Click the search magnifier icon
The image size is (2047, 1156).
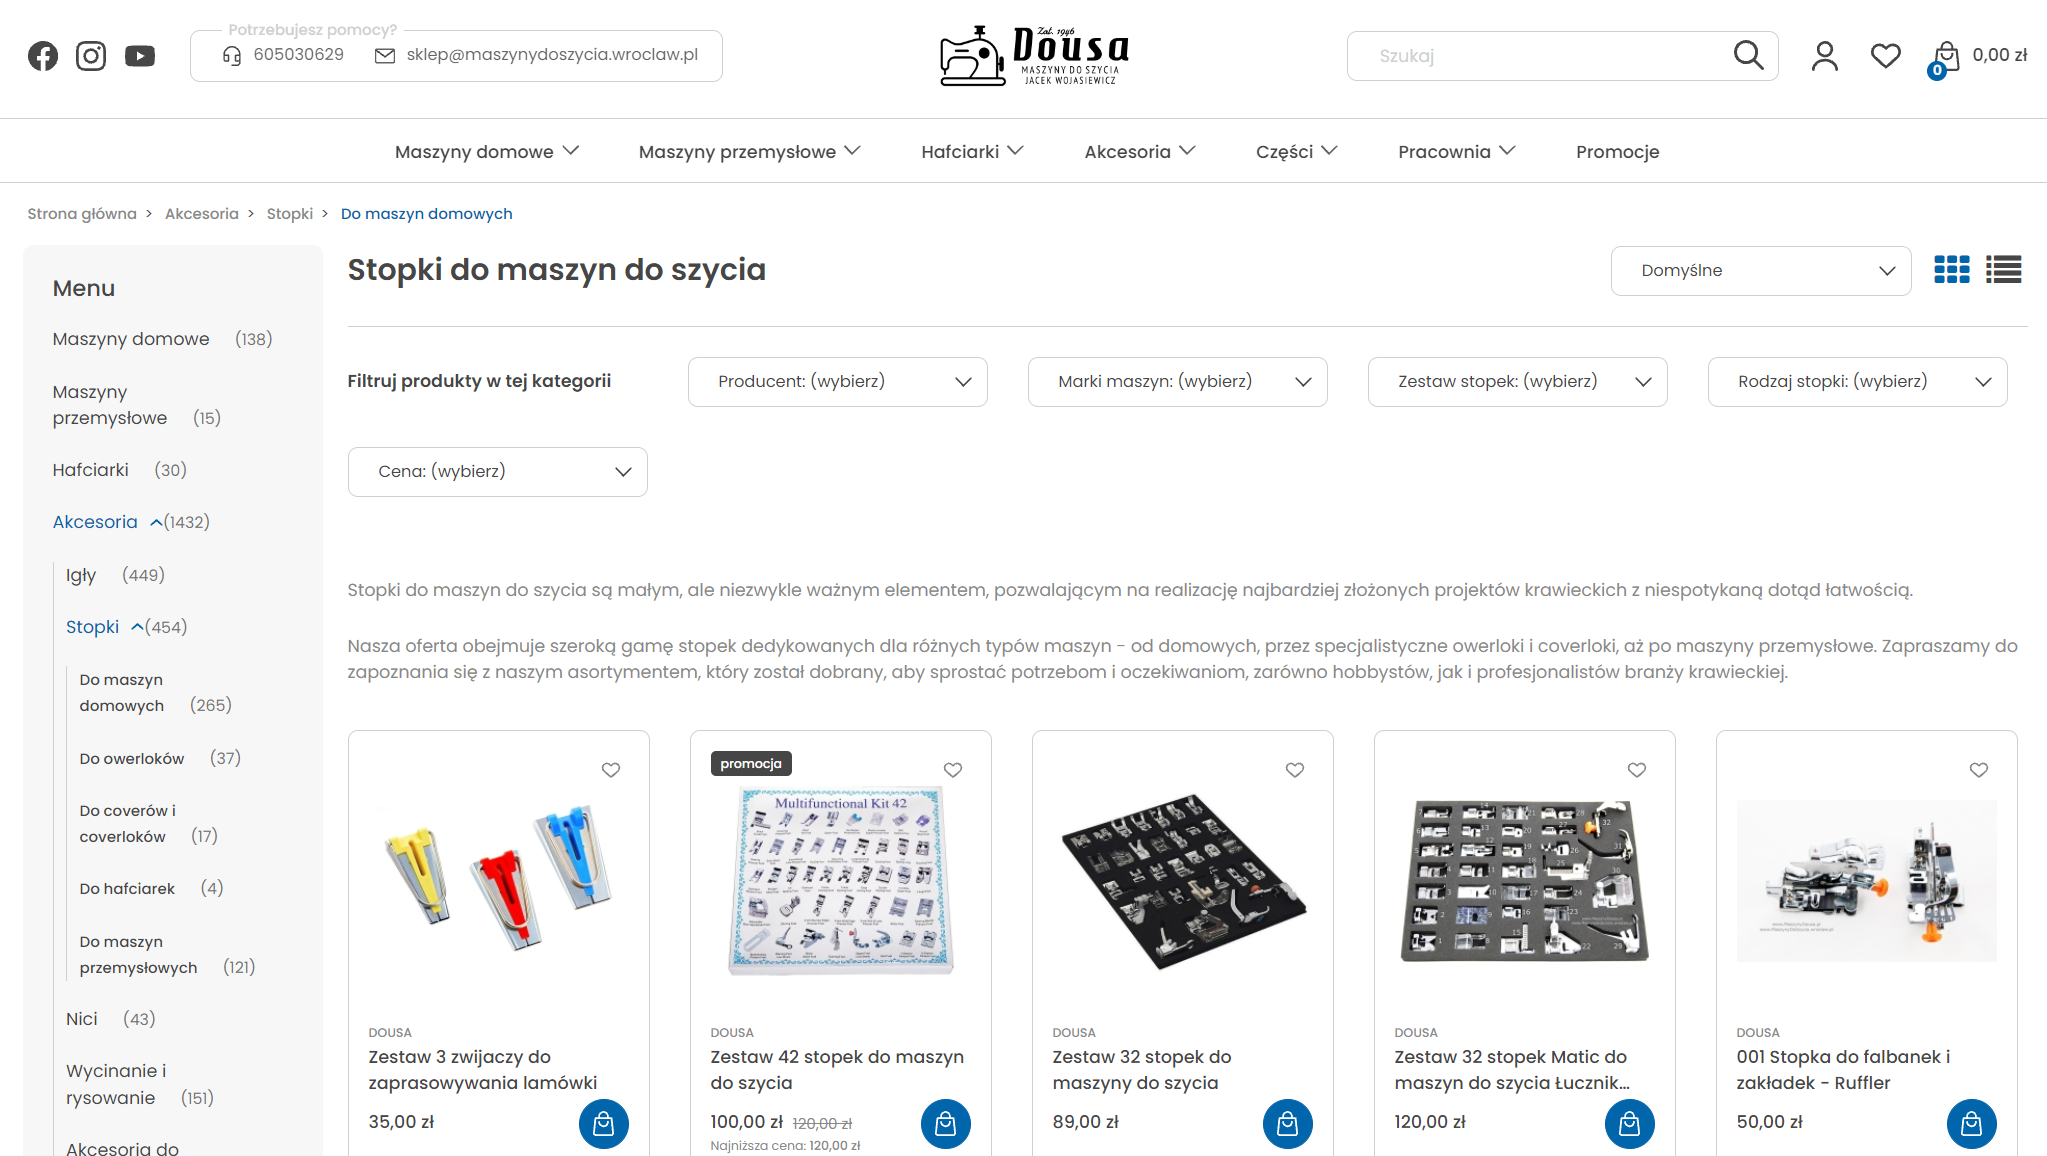pyautogui.click(x=1748, y=55)
